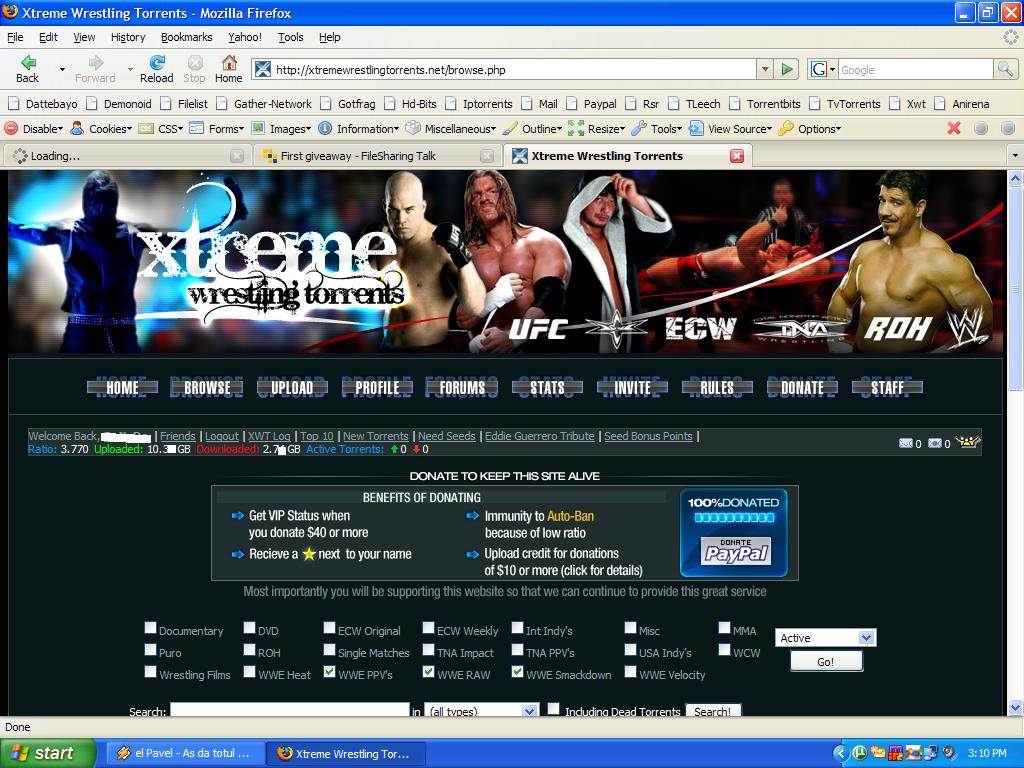Click the Back arrow icon

(28, 63)
